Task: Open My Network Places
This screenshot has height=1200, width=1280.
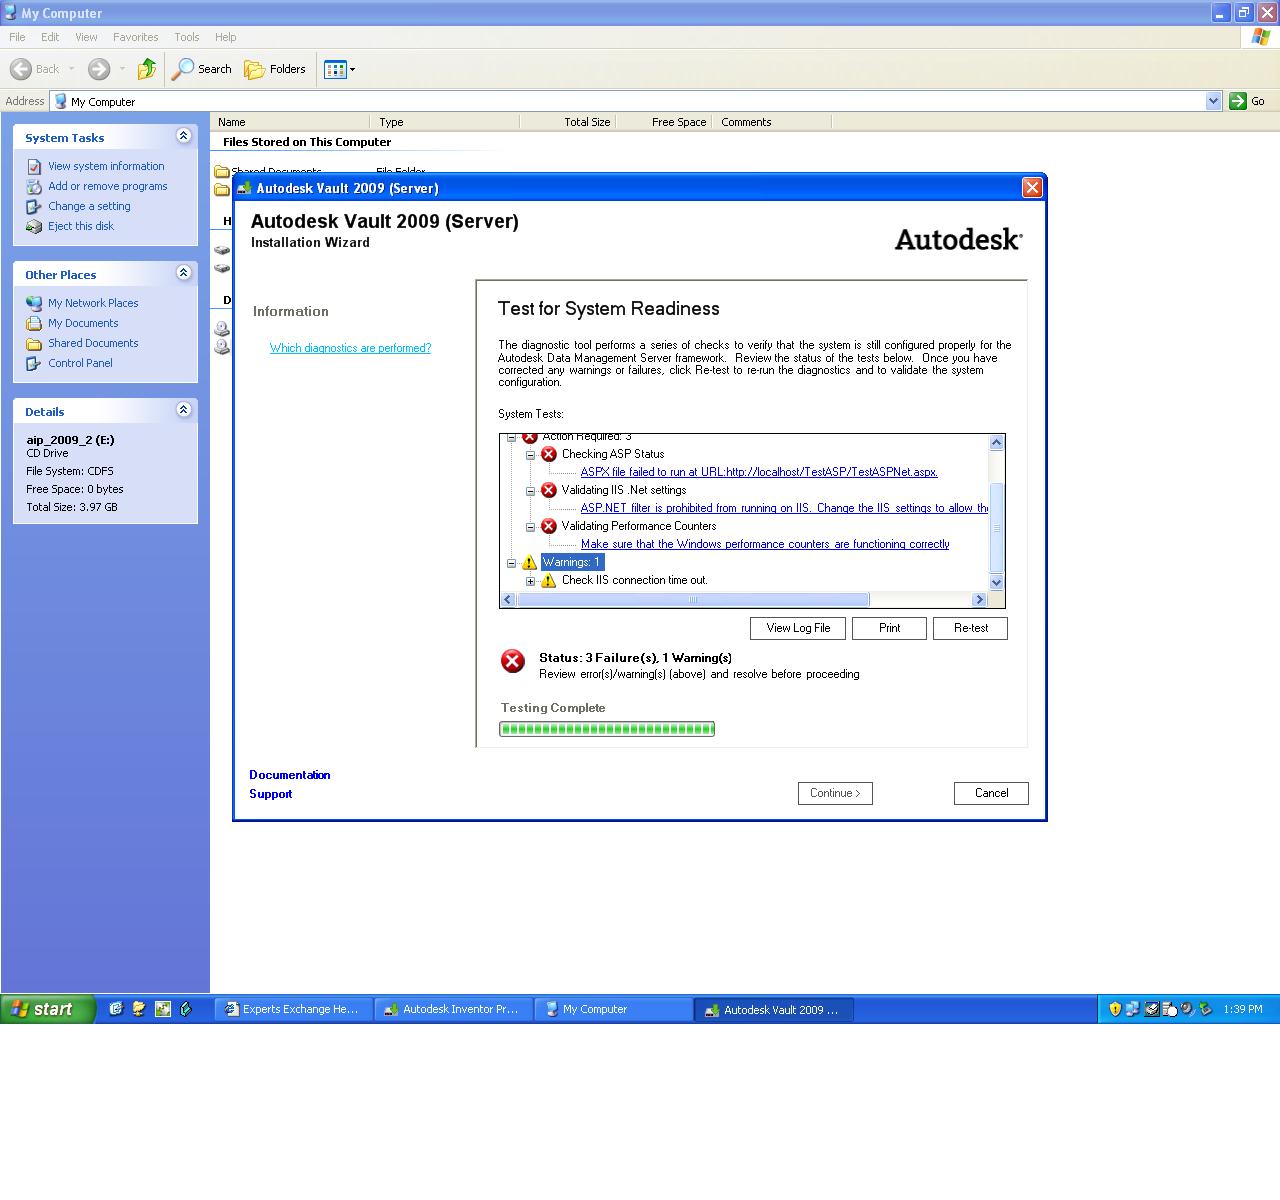Action: tap(92, 302)
